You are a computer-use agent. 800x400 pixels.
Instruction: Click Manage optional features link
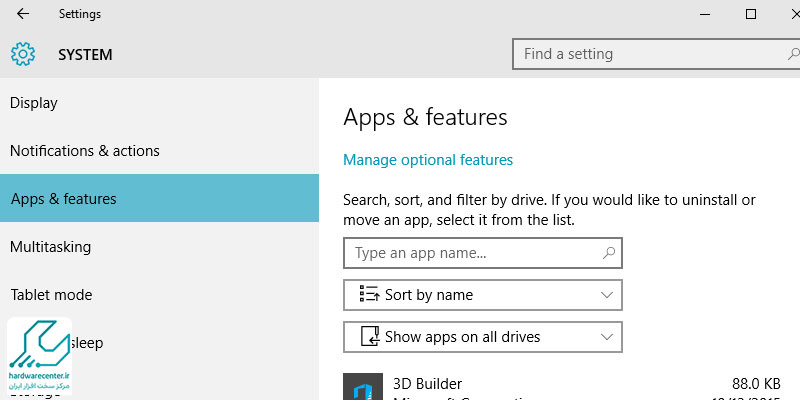[428, 160]
